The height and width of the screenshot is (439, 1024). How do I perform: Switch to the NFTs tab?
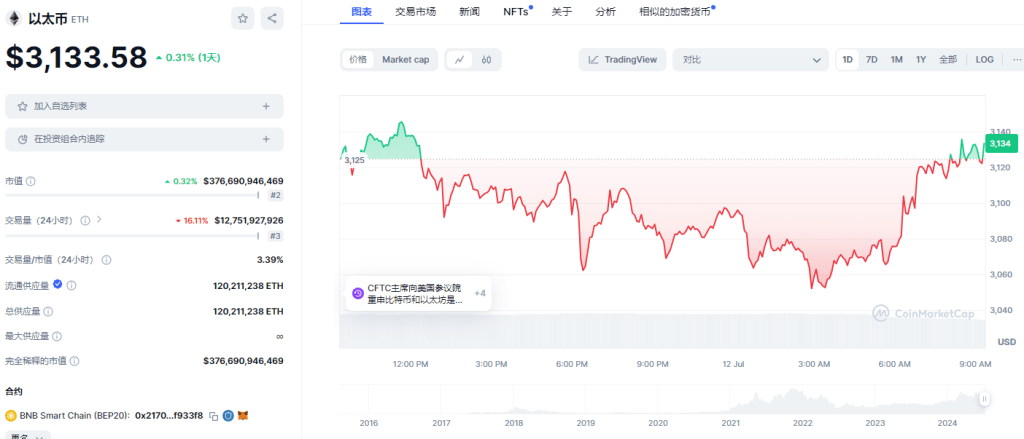pyautogui.click(x=516, y=12)
